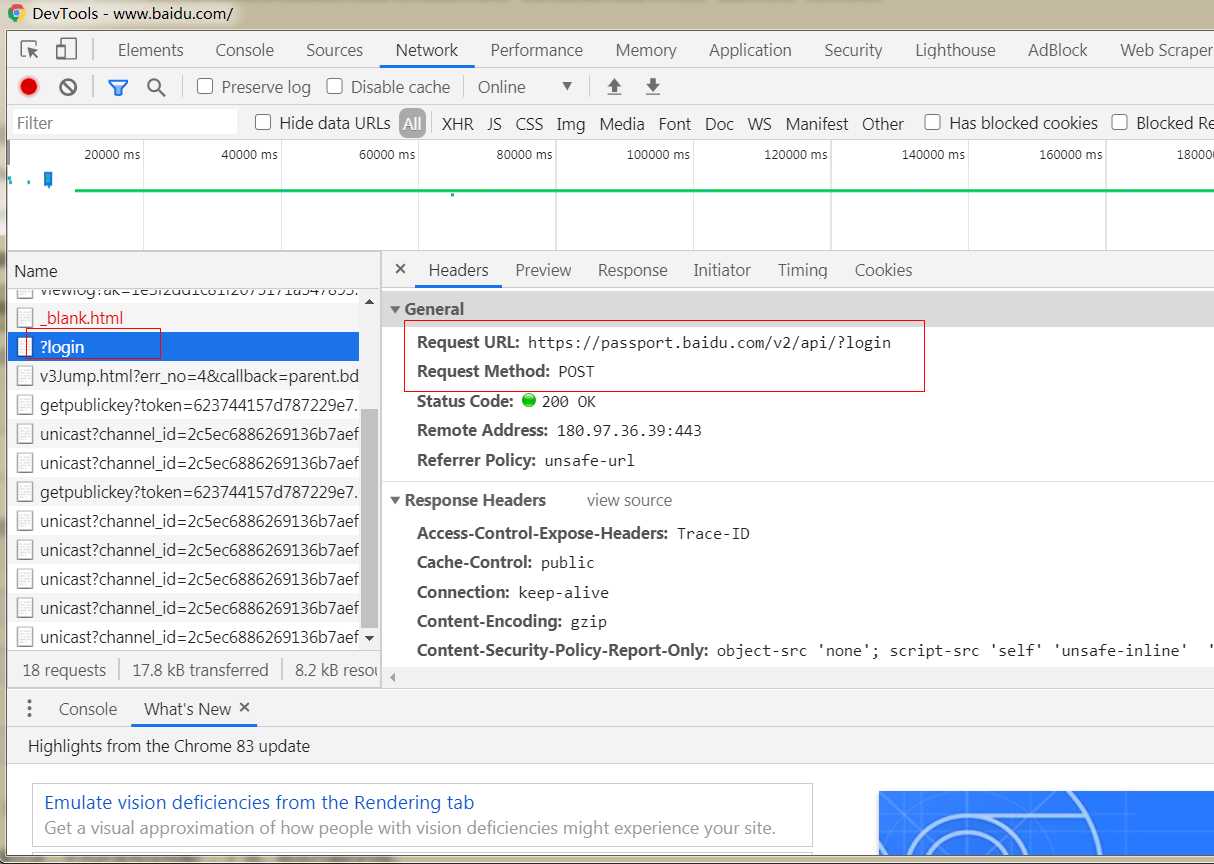Open network search magnifier icon
Viewport: 1214px width, 864px height.
click(156, 87)
